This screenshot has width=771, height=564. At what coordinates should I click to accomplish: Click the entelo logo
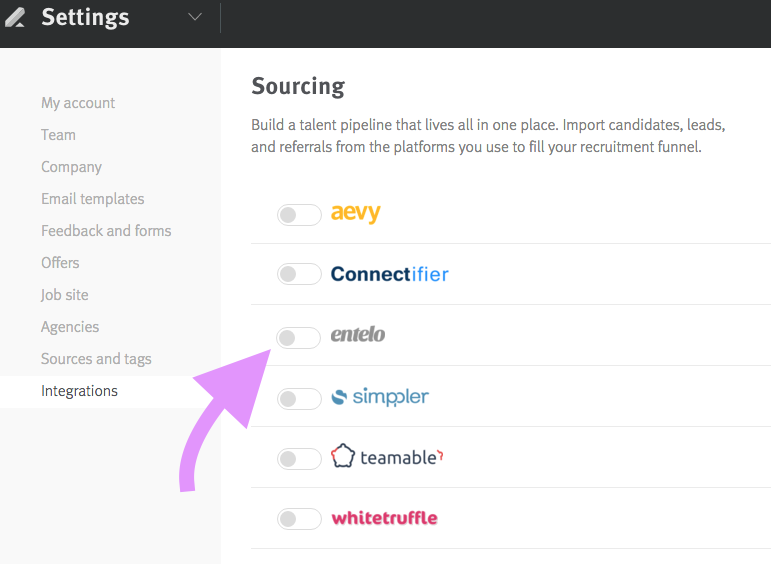coord(357,334)
